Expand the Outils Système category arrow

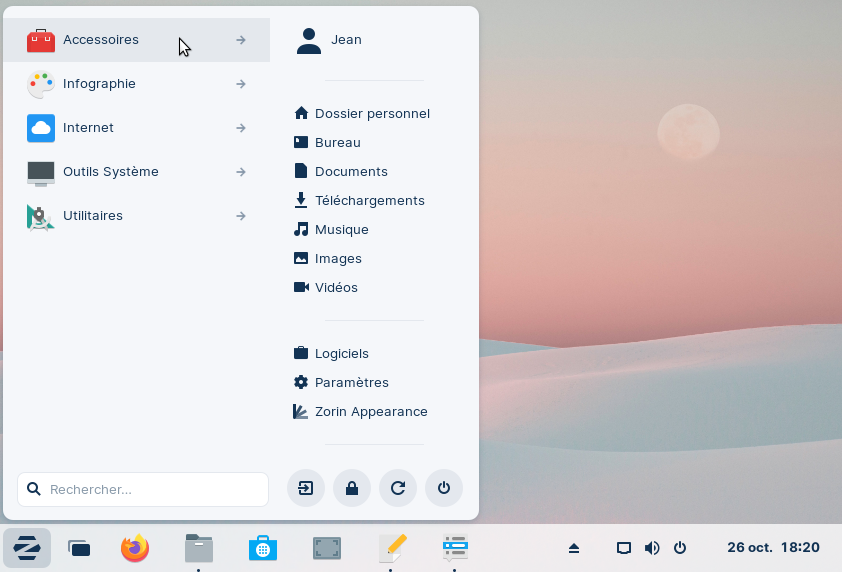coord(241,172)
